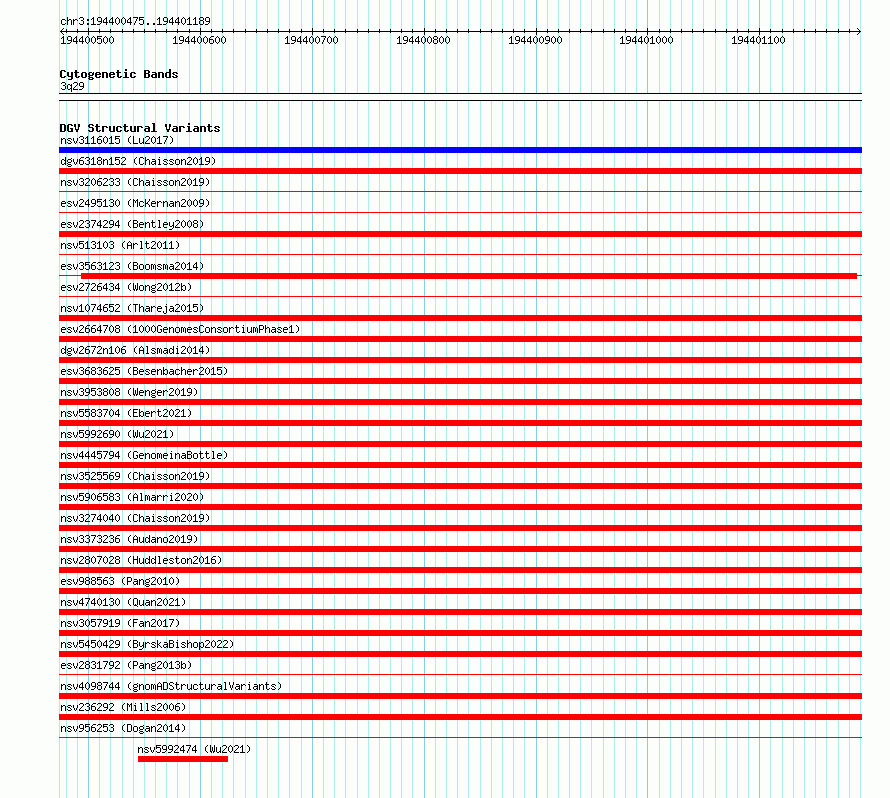This screenshot has height=798, width=890.
Task: Click the red bar under esv3563123 (Boomsma2014)
Action: tap(469, 276)
